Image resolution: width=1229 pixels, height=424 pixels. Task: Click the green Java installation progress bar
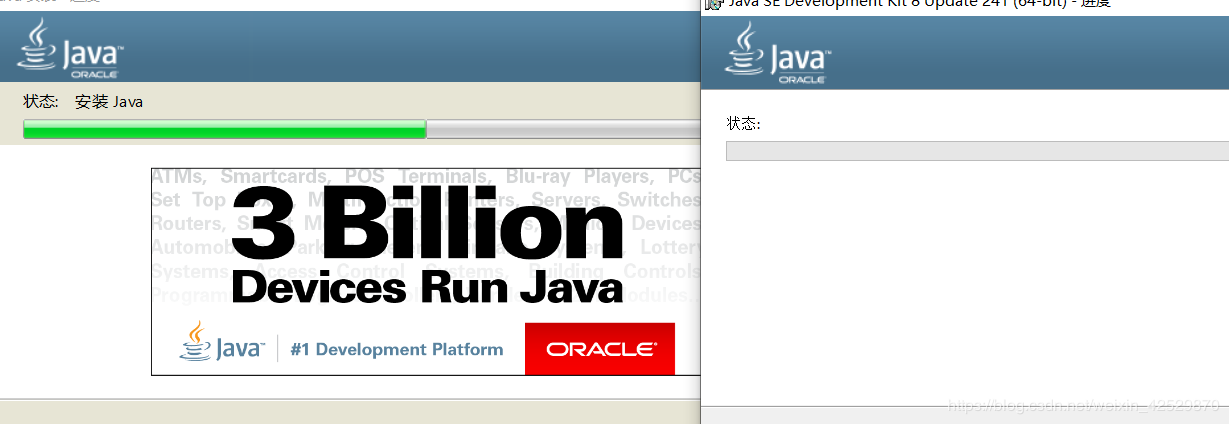coord(361,129)
